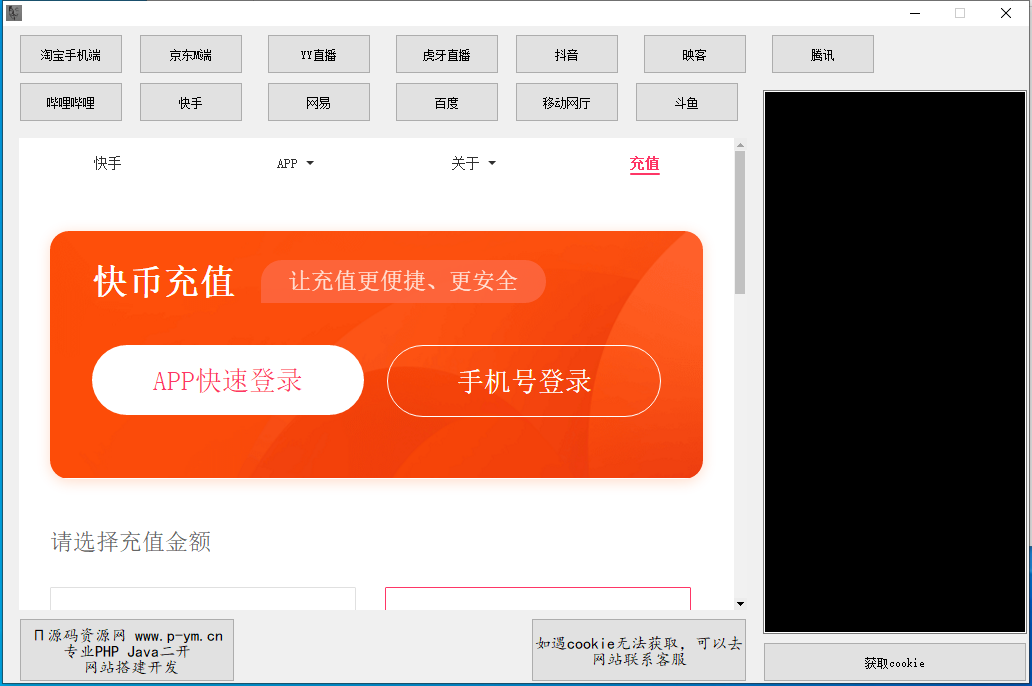Select the pink-outlined recharge amount box
The width and height of the screenshot is (1032, 686).
click(x=538, y=598)
